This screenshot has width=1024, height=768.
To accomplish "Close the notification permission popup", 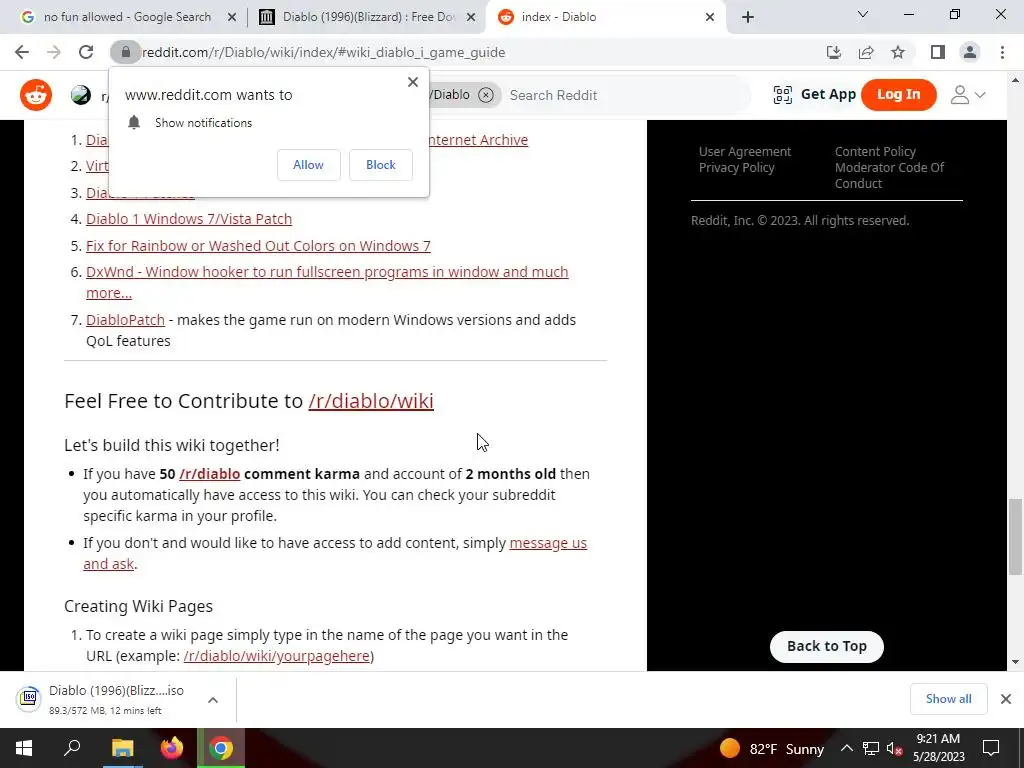I will pos(413,82).
